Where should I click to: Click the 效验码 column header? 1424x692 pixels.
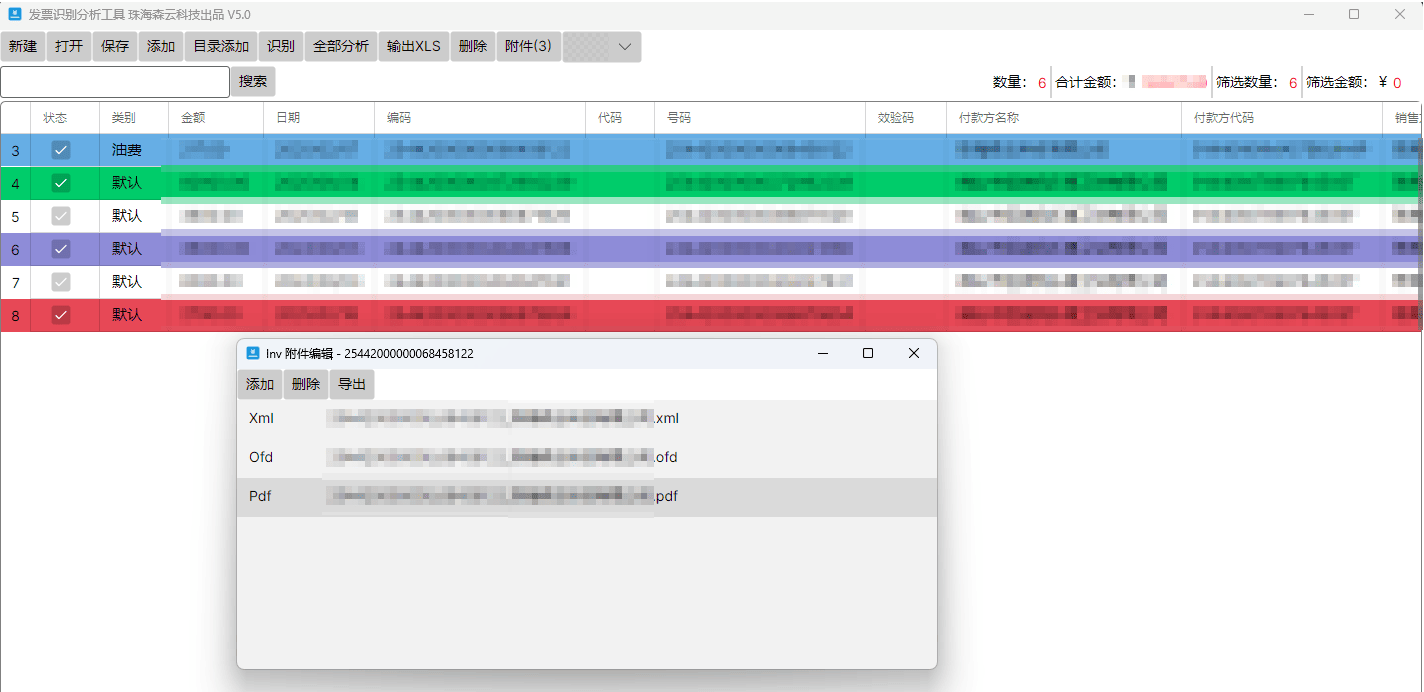pyautogui.click(x=906, y=118)
